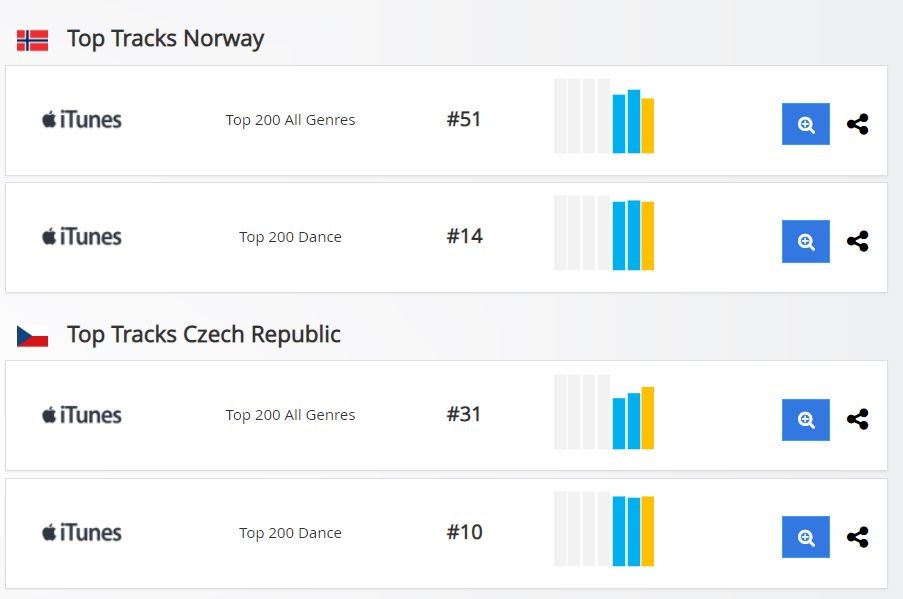
Task: Open magnifier for Norway Top 200 All Genres
Action: pyautogui.click(x=805, y=124)
